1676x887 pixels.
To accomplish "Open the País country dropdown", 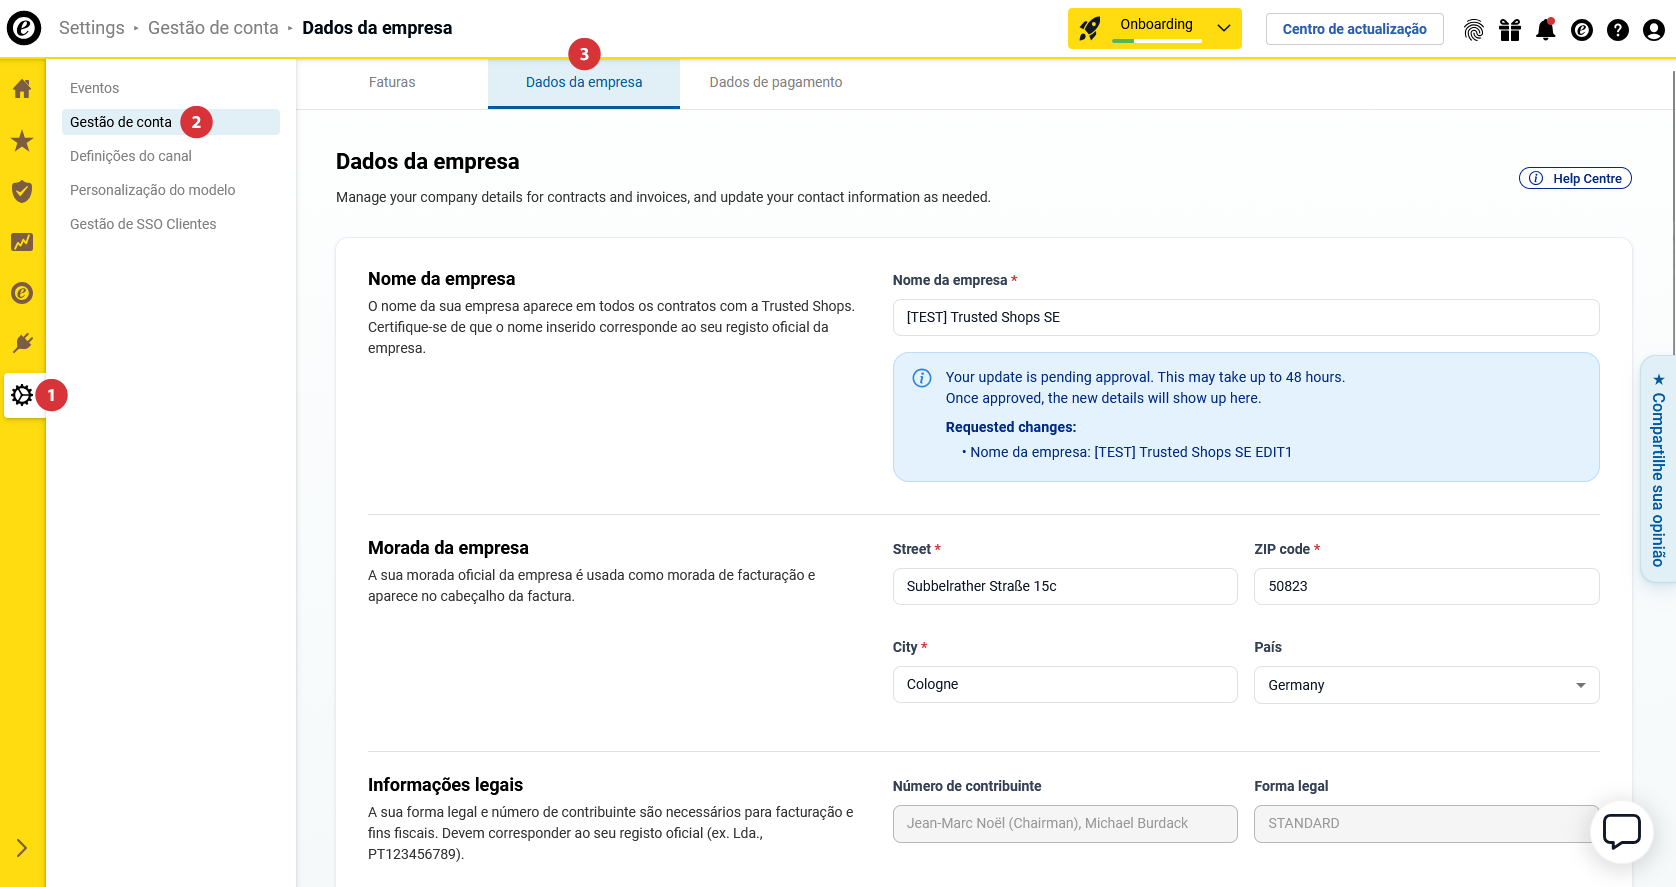I will click(x=1425, y=685).
